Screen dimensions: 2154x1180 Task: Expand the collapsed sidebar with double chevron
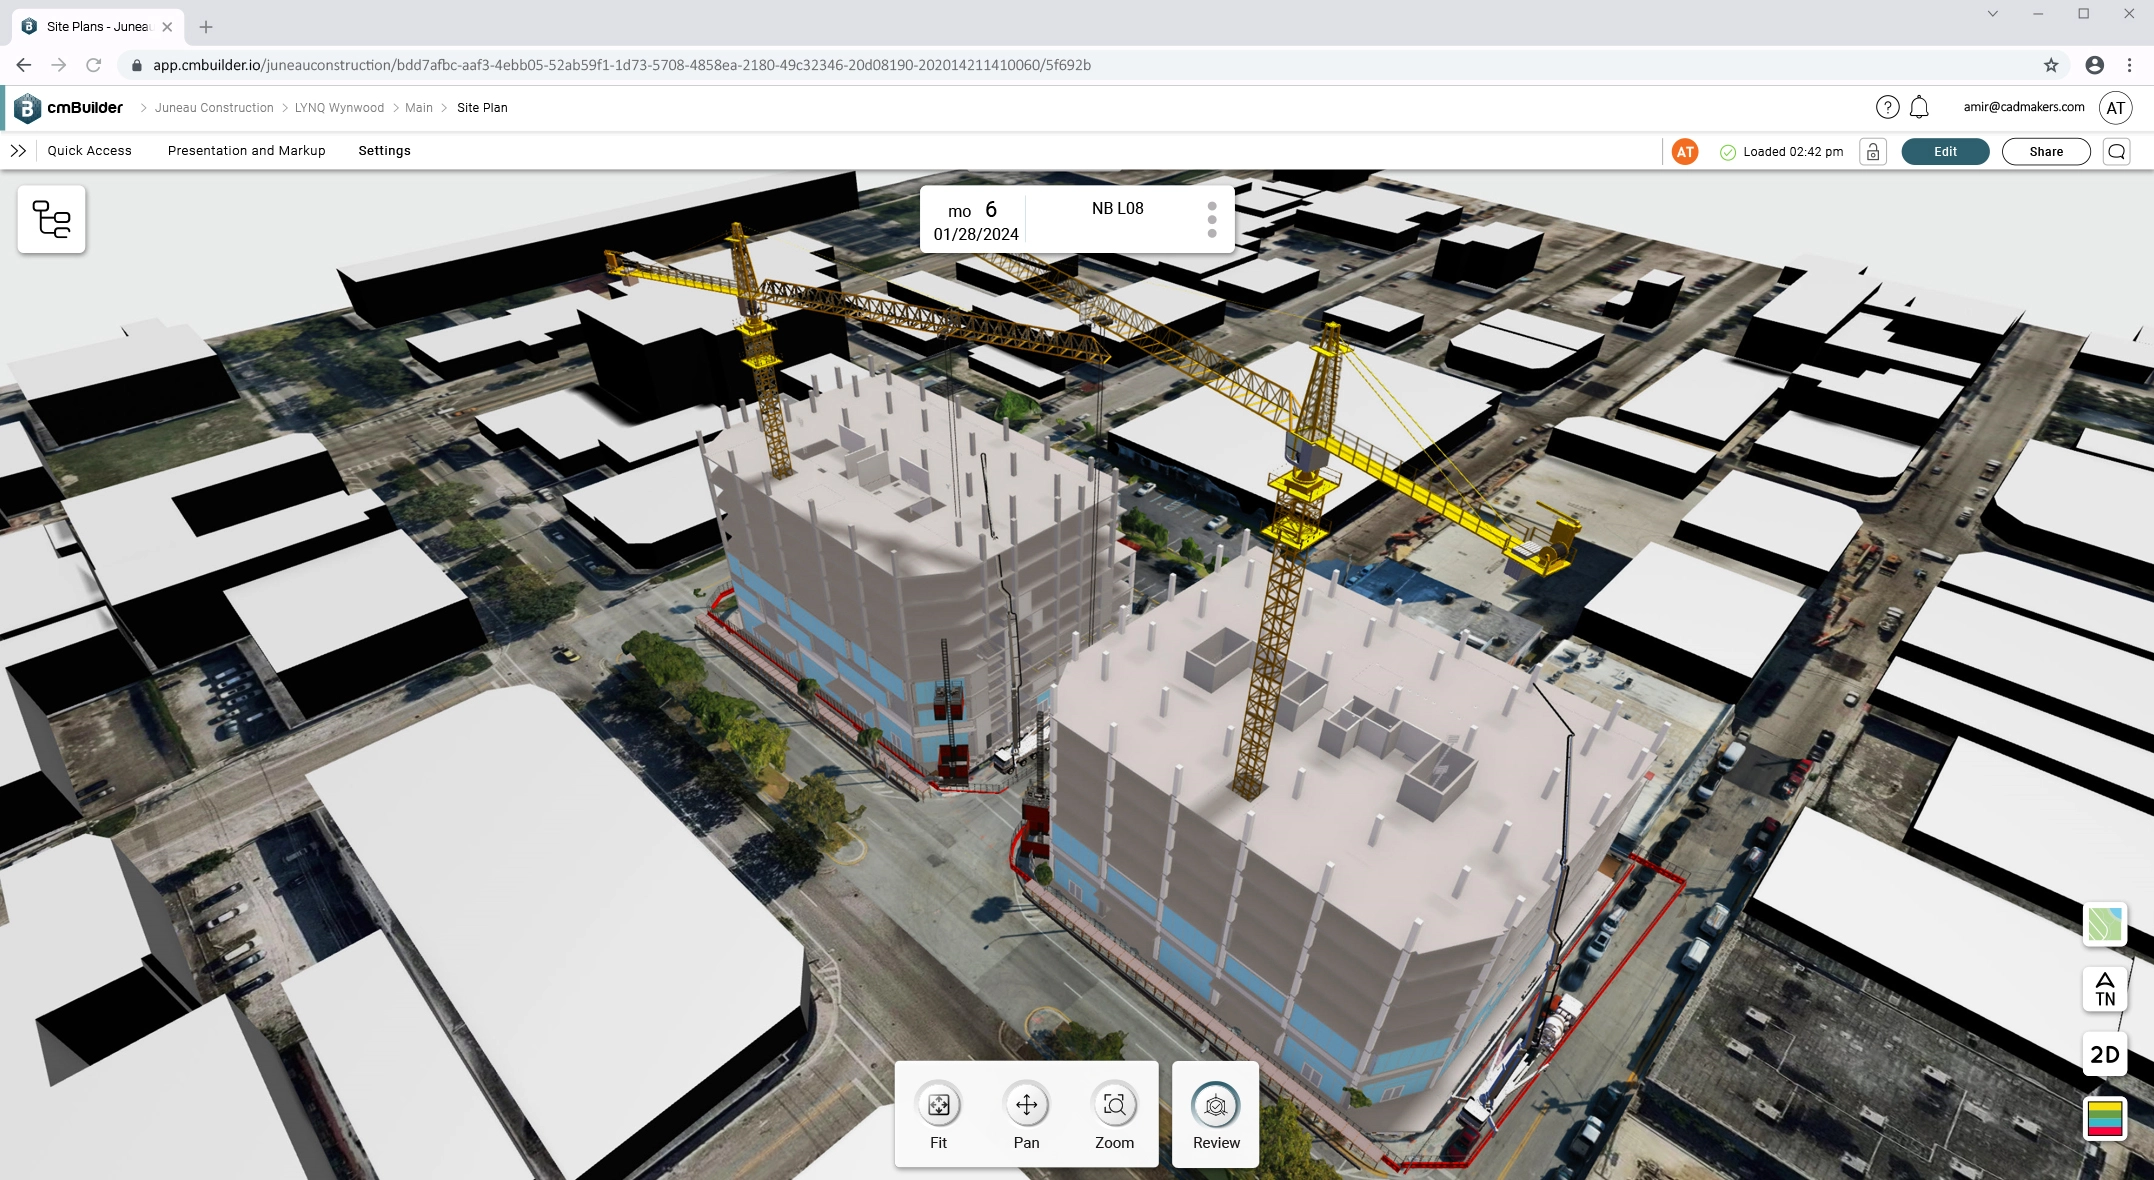[19, 151]
